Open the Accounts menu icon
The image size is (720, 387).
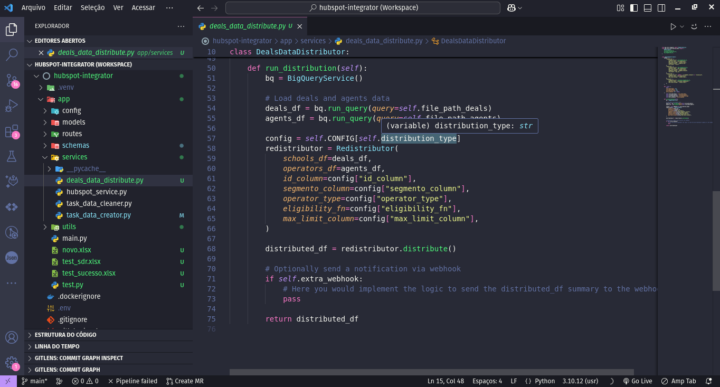point(11,337)
